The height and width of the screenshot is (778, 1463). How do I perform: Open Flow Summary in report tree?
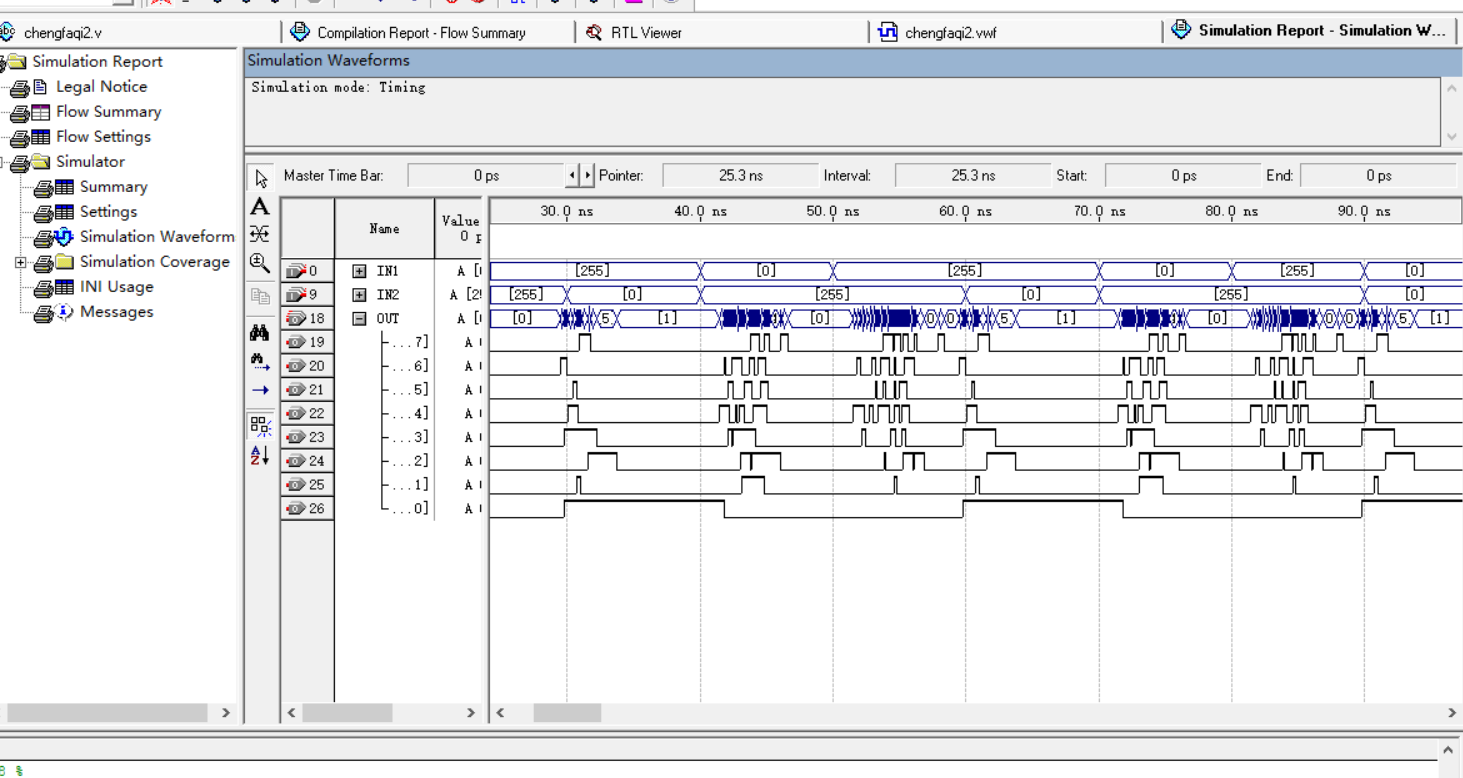pos(108,112)
